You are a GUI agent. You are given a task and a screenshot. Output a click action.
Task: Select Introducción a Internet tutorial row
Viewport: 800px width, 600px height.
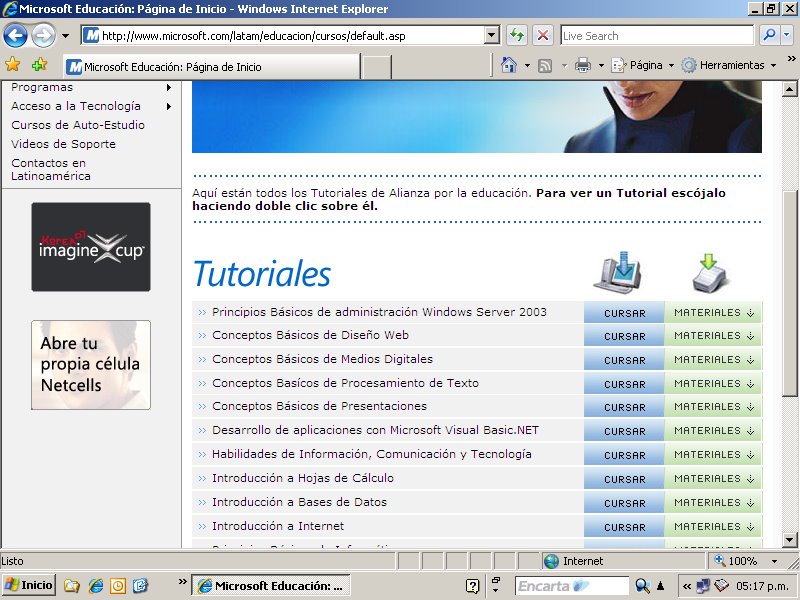click(388, 526)
